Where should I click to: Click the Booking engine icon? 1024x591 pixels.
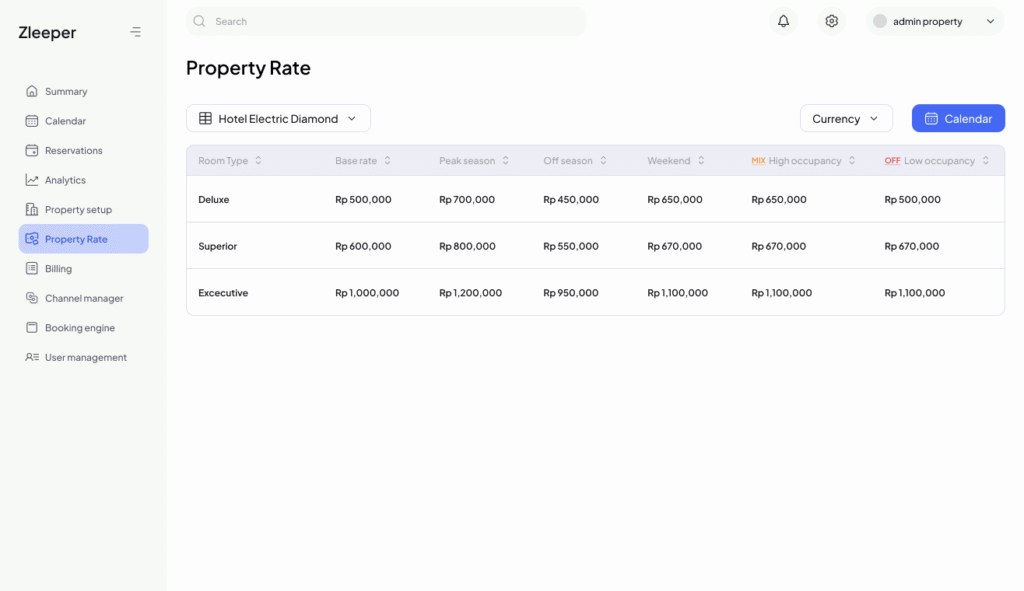[x=32, y=328]
